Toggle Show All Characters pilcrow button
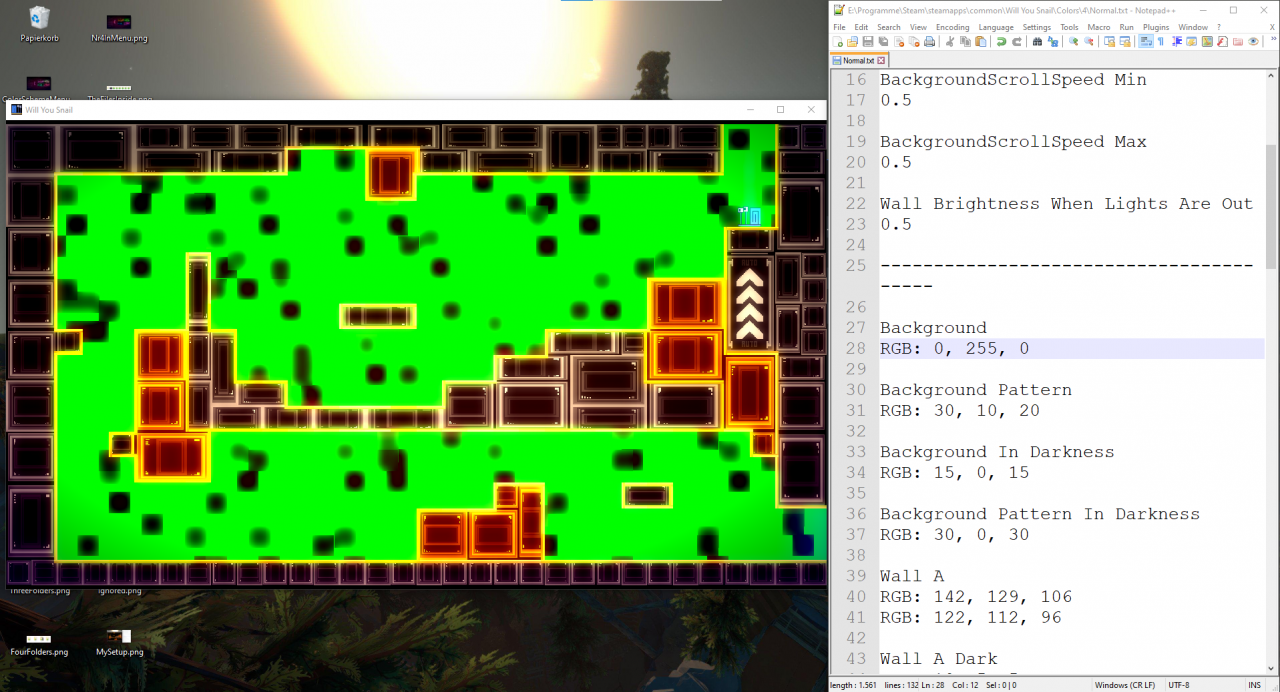 (x=1161, y=42)
